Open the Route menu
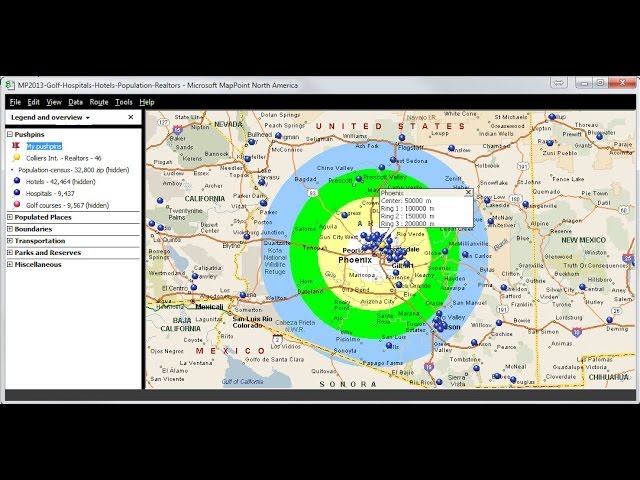Screen dimensions: 640x480 pyautogui.click(x=99, y=102)
